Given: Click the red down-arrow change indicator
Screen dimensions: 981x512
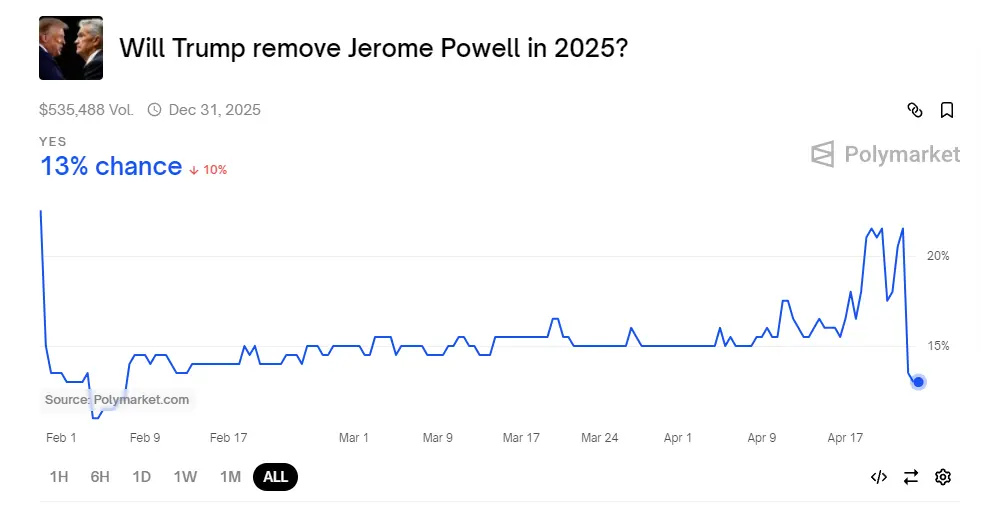Looking at the screenshot, I should pyautogui.click(x=194, y=170).
